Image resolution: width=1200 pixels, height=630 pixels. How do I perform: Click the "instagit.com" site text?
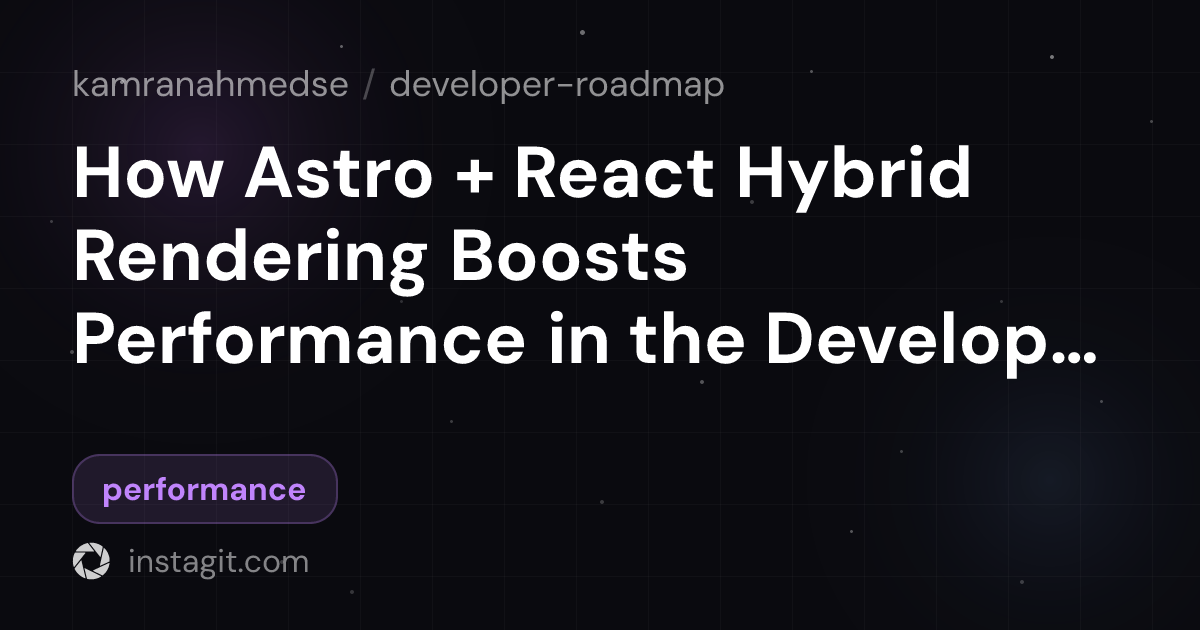point(218,562)
